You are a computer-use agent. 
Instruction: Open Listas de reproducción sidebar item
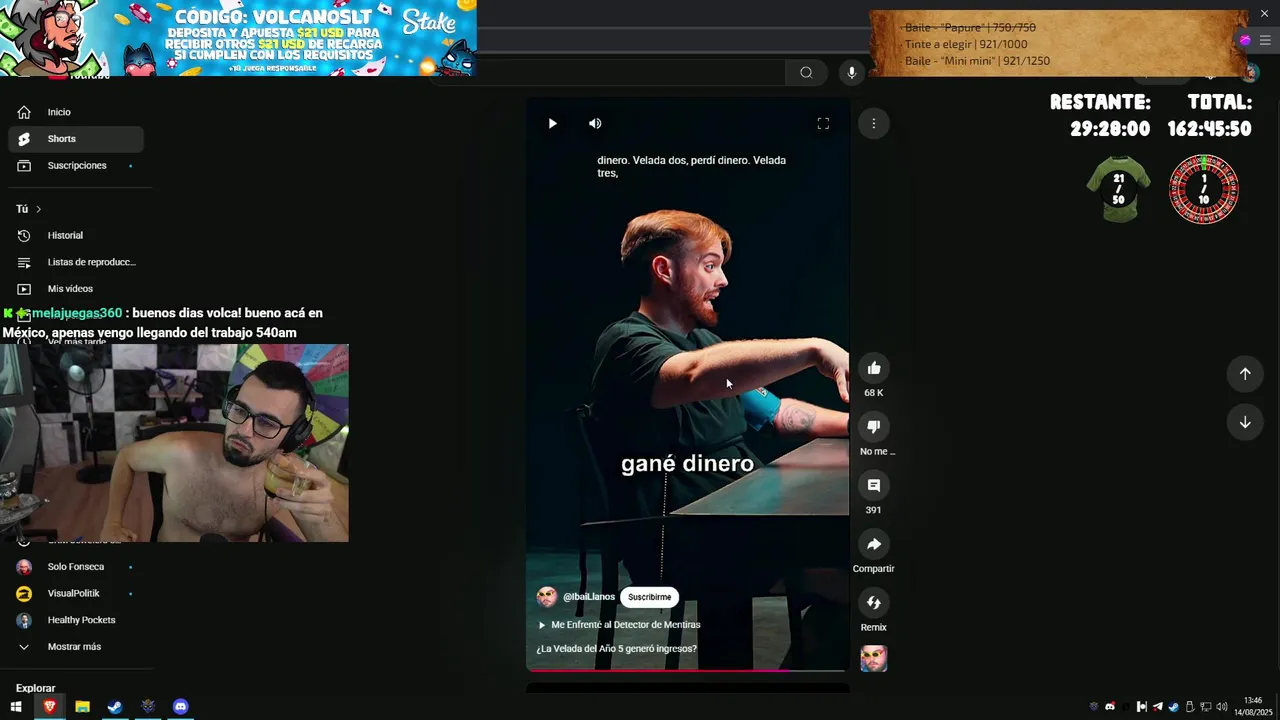click(75, 262)
